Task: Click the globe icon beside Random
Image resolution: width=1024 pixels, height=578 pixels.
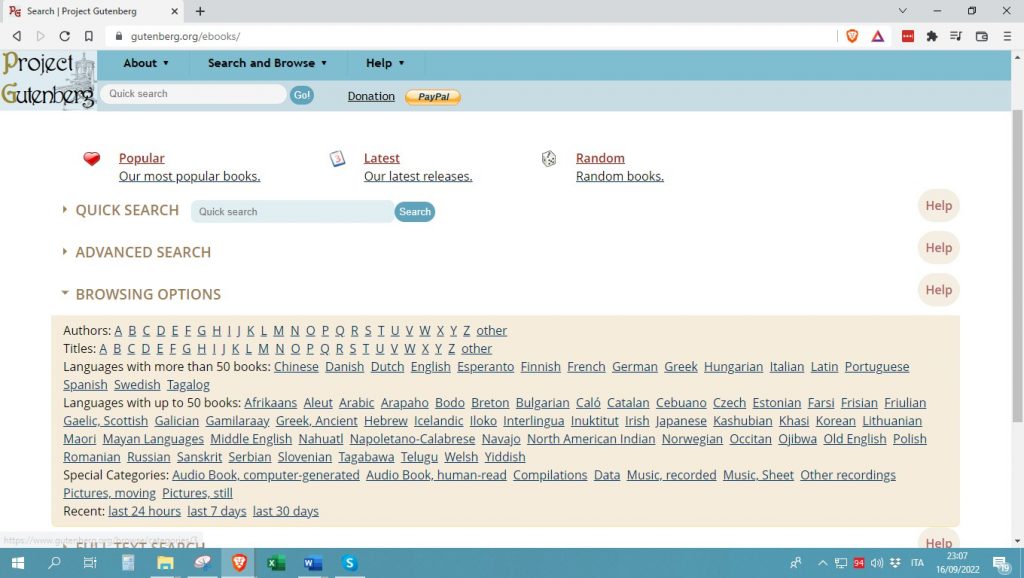Action: [x=549, y=158]
